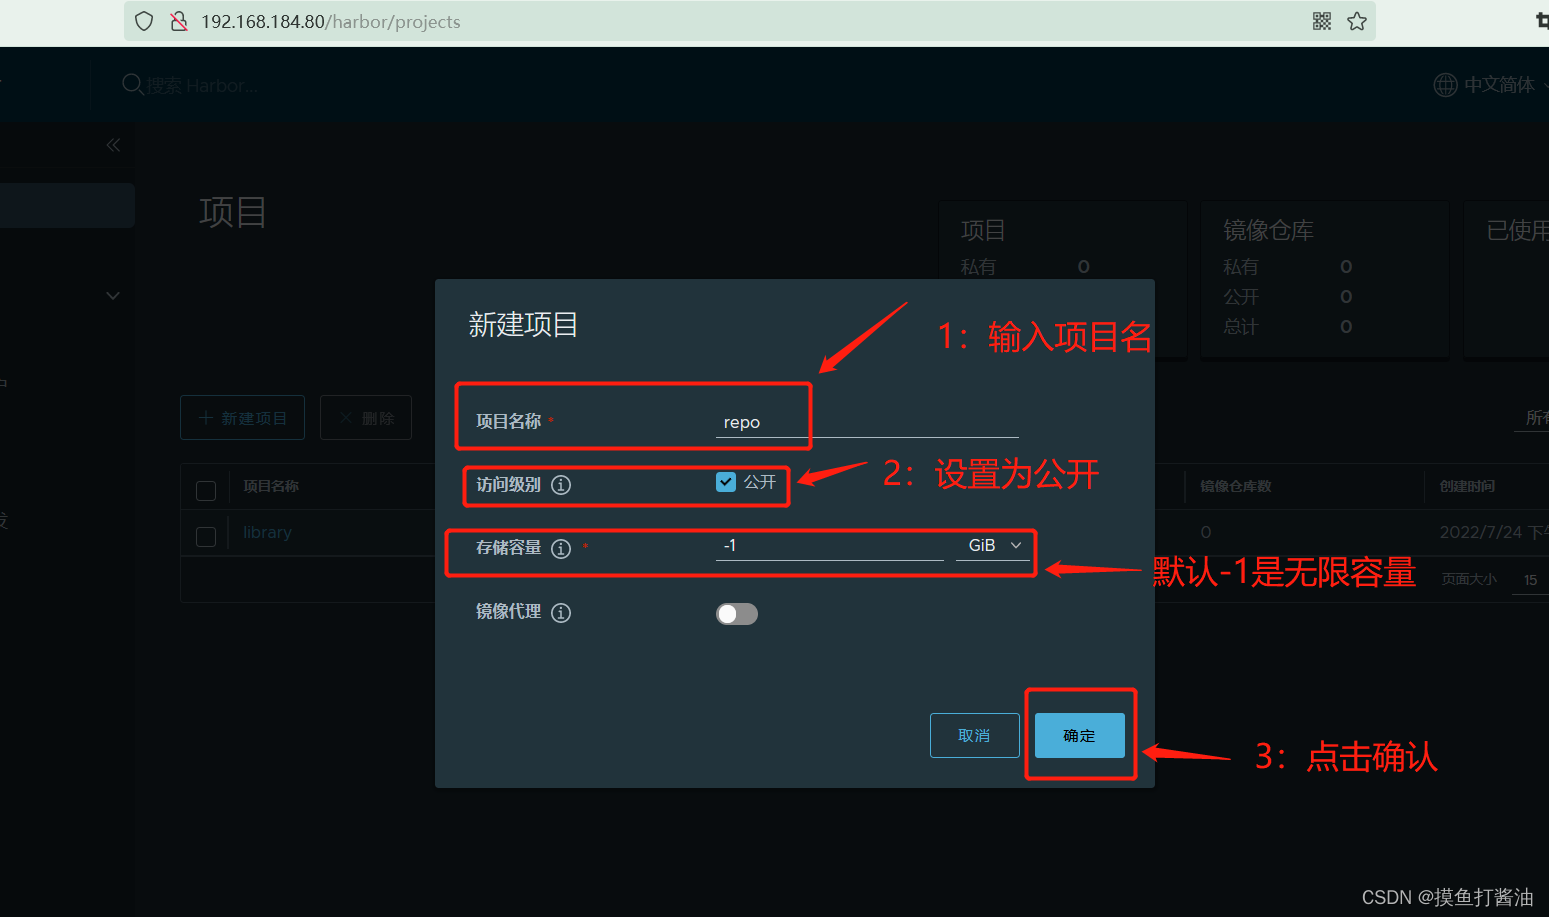Click the shield tracking protection icon

tap(144, 21)
